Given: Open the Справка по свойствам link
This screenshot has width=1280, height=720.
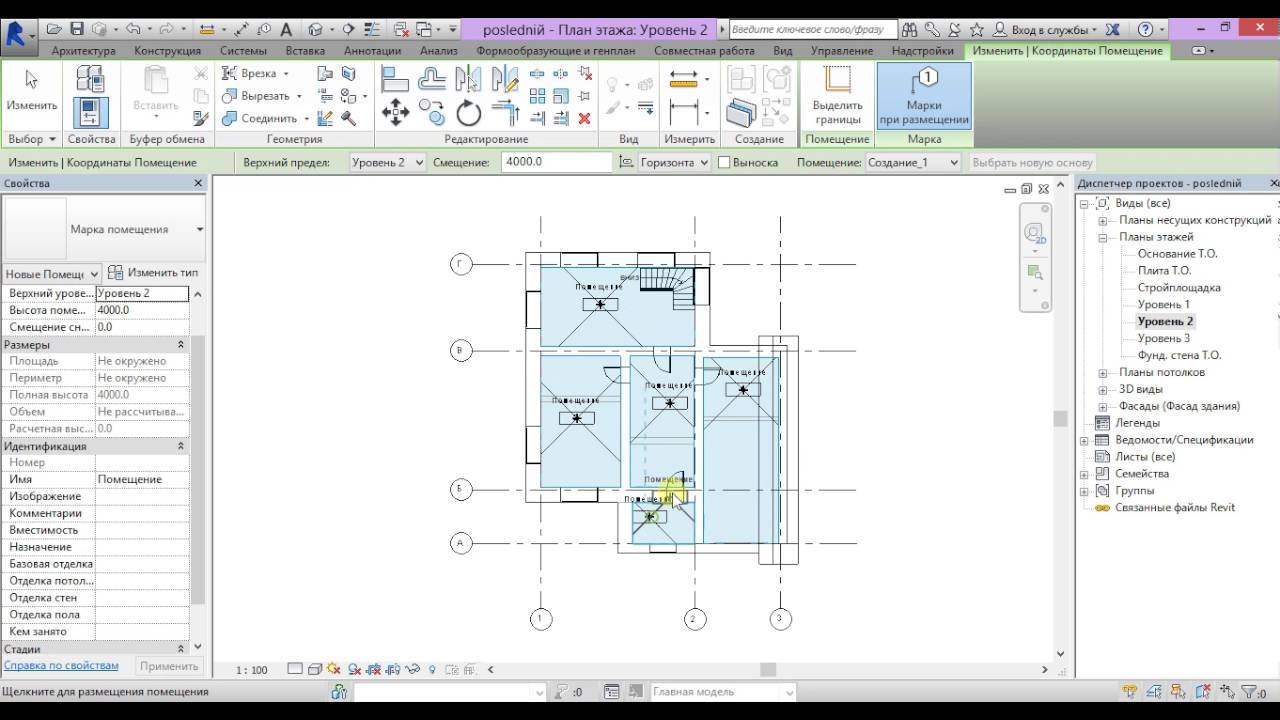Looking at the screenshot, I should (x=61, y=665).
